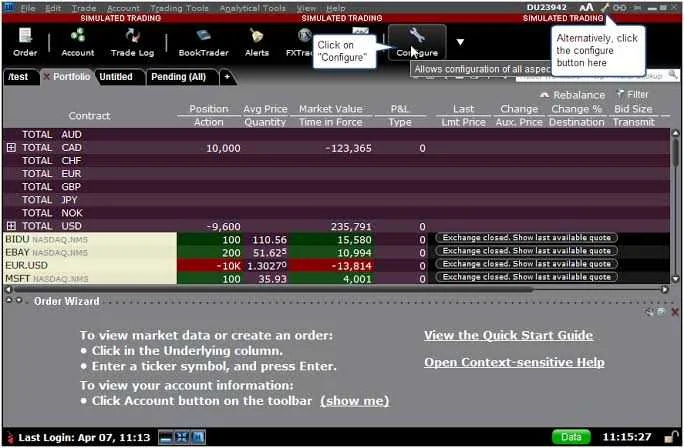Click the second circle button beside Order Wizard title
This screenshot has width=684, height=448.
(19, 300)
